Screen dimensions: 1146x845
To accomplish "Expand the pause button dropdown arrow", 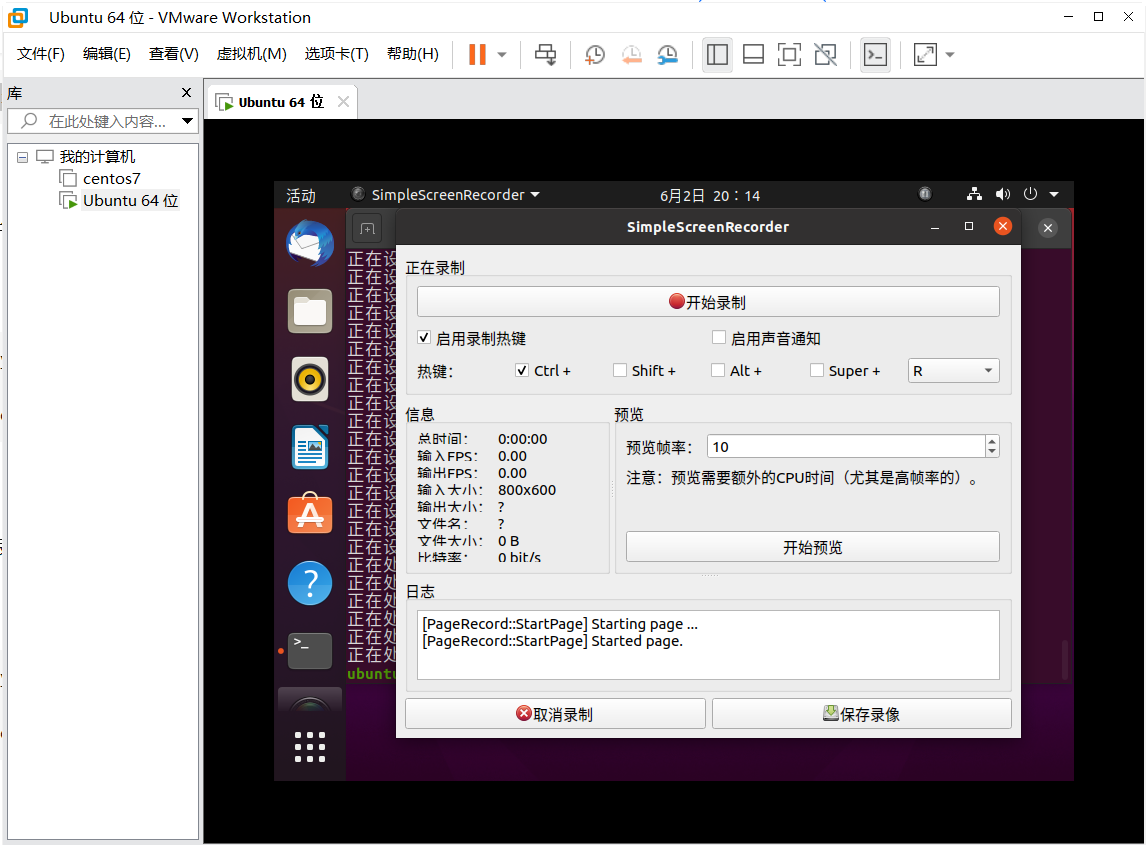I will [x=500, y=54].
